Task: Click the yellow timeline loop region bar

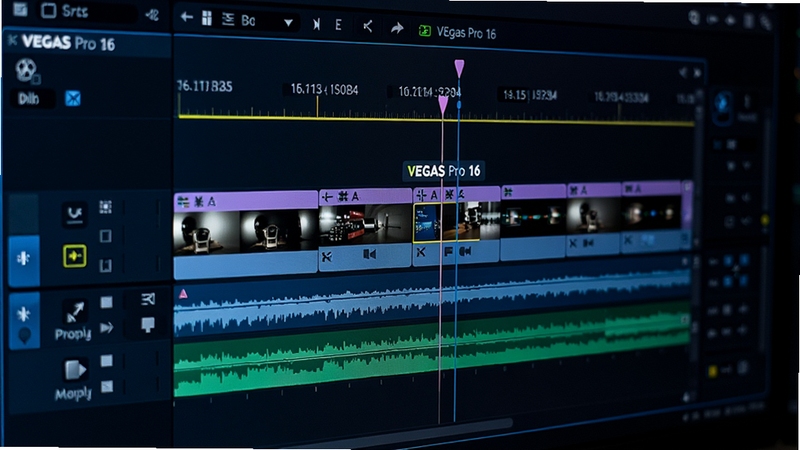Action: pyautogui.click(x=436, y=119)
